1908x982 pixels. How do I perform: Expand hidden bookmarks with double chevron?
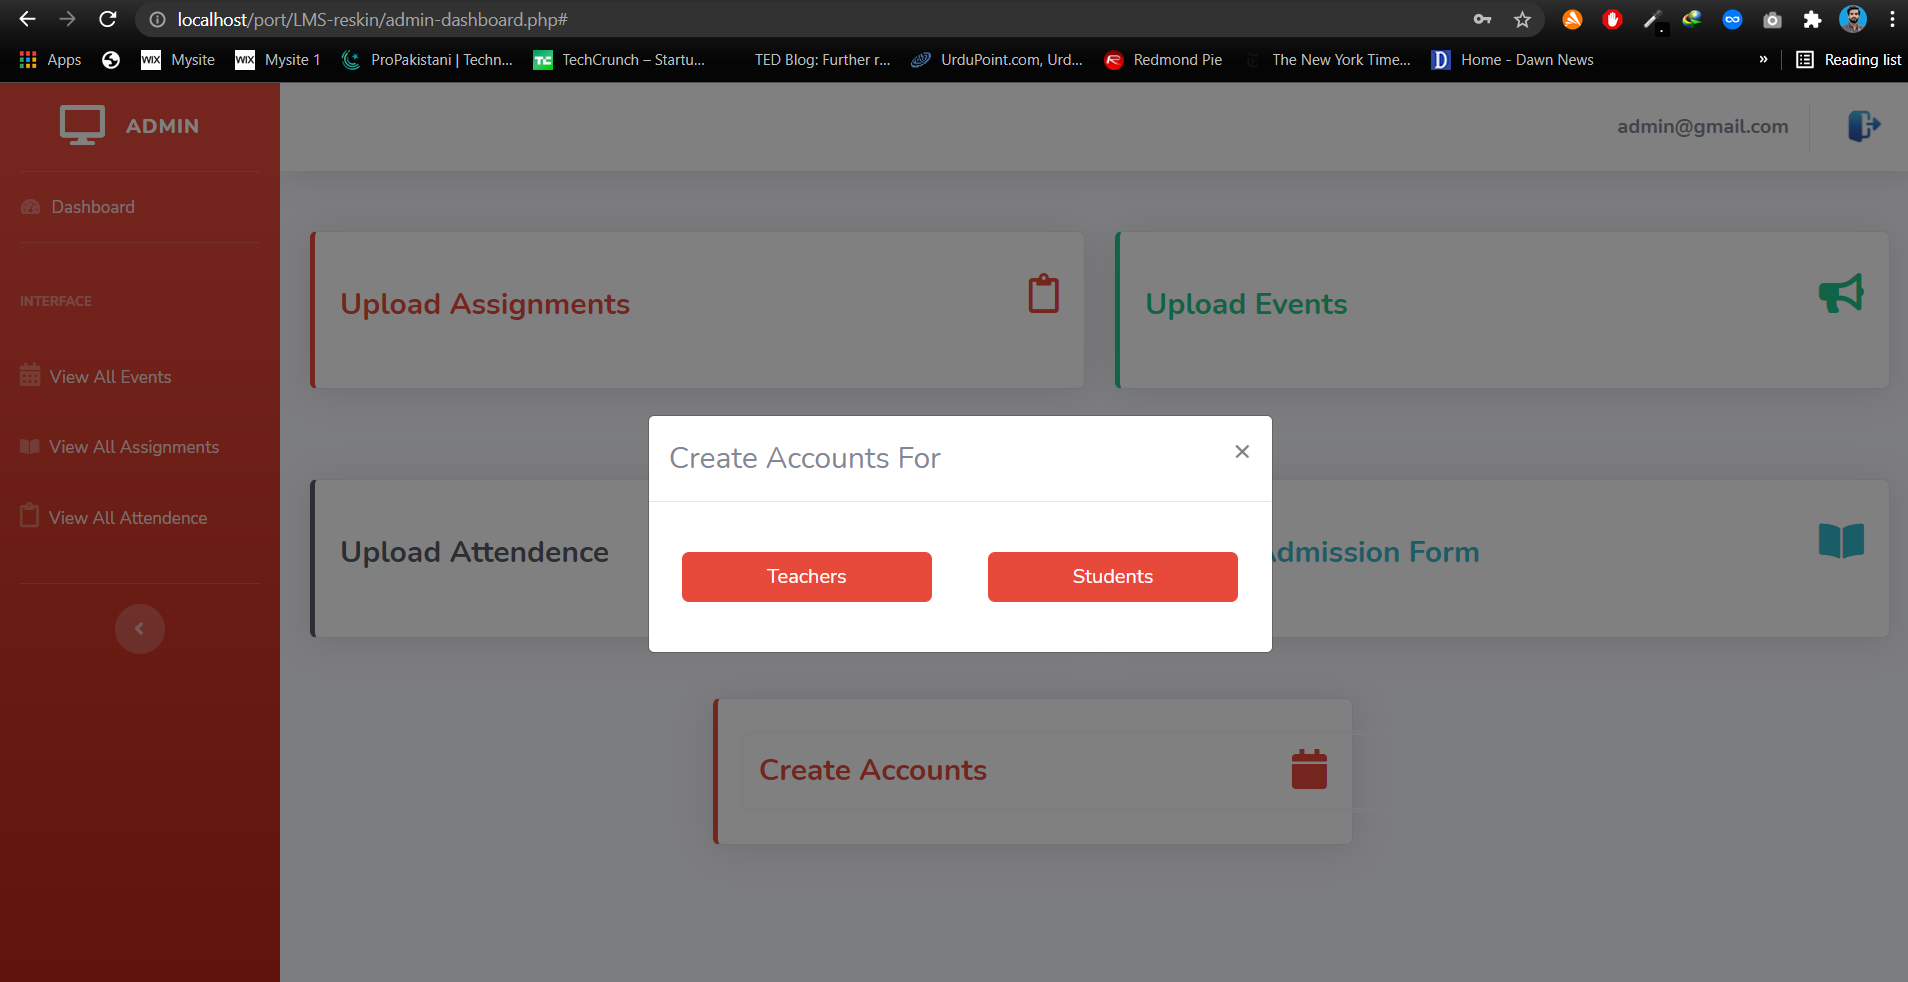click(1763, 60)
